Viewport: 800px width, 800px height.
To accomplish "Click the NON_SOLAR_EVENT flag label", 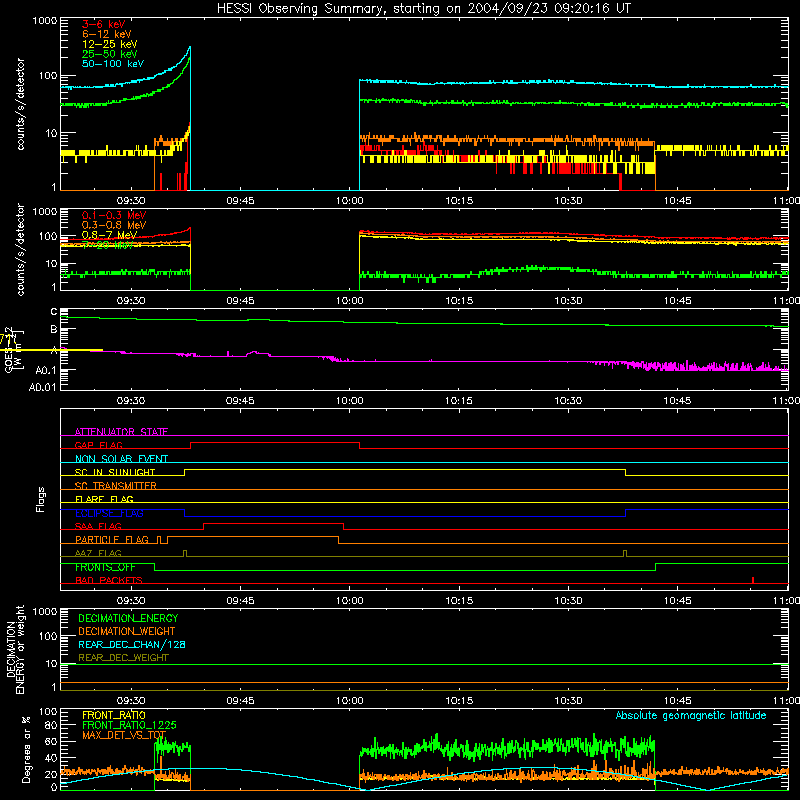I will click(x=121, y=459).
